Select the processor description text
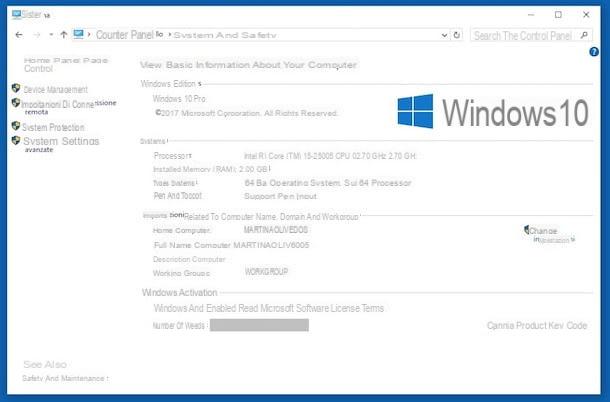 (x=330, y=156)
